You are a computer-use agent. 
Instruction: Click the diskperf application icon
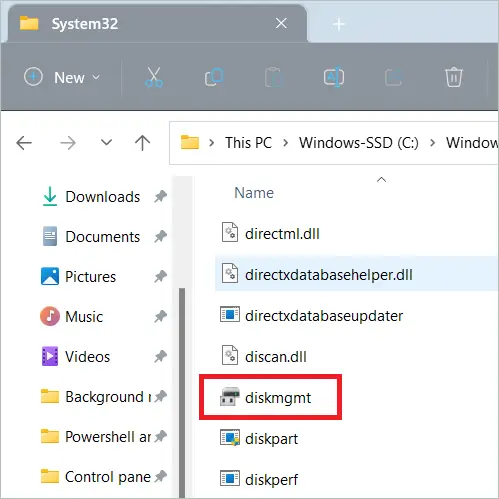[230, 478]
